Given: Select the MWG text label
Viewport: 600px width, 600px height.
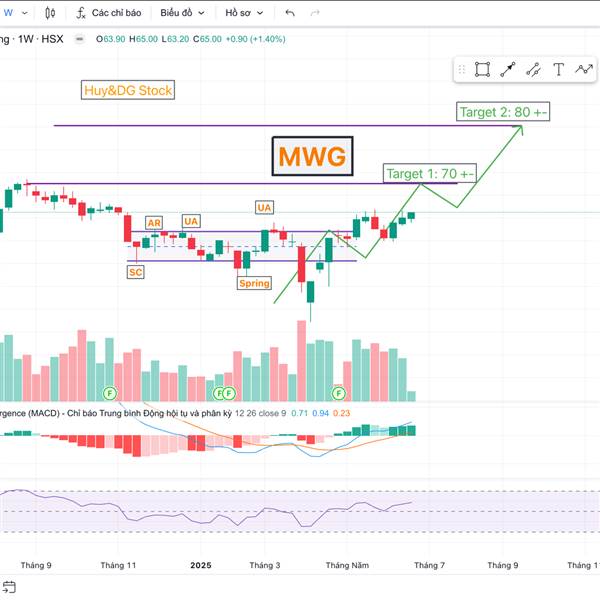Looking at the screenshot, I should [312, 156].
